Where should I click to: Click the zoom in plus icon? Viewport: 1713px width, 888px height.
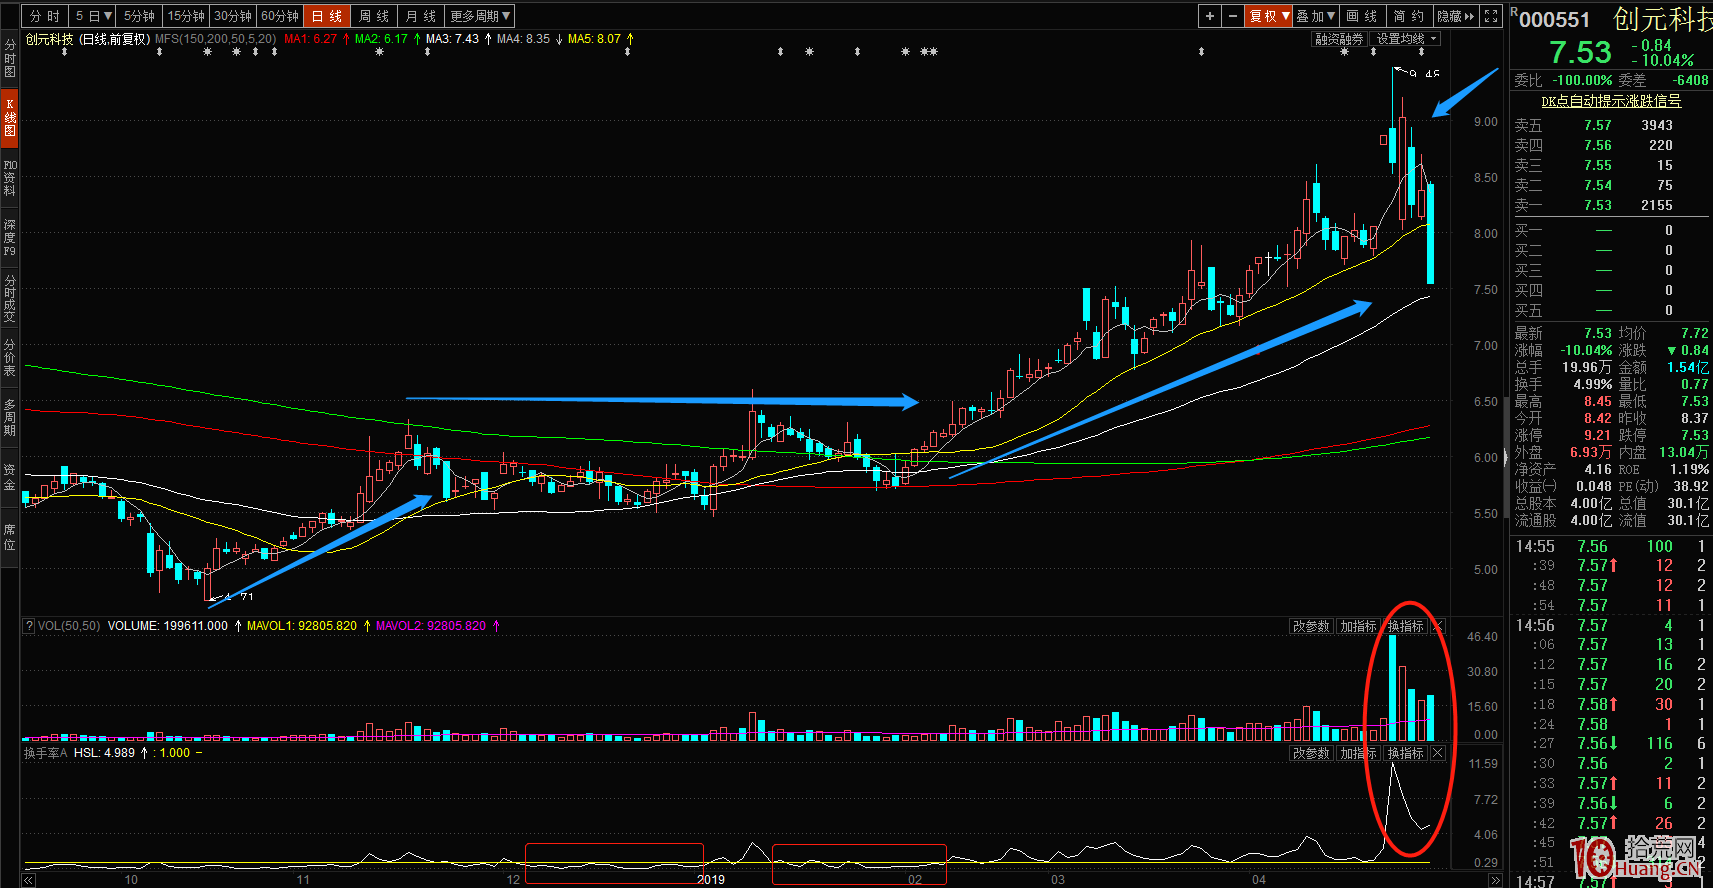point(1210,16)
